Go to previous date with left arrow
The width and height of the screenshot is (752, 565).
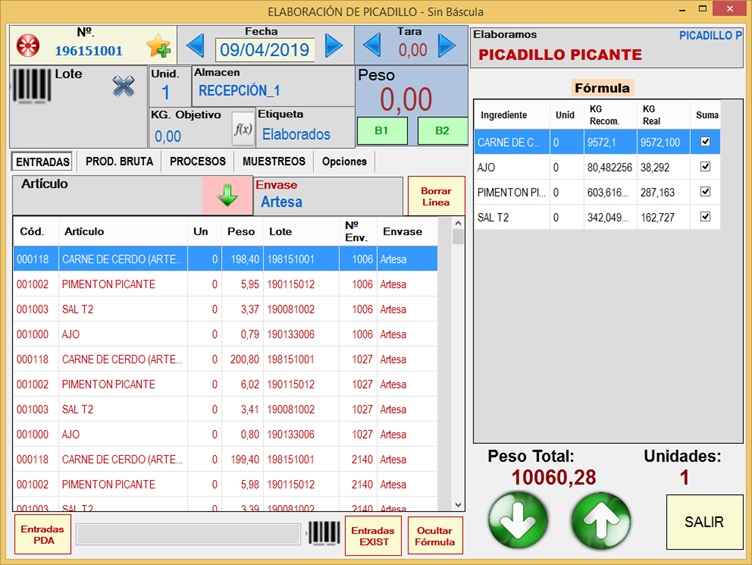196,46
